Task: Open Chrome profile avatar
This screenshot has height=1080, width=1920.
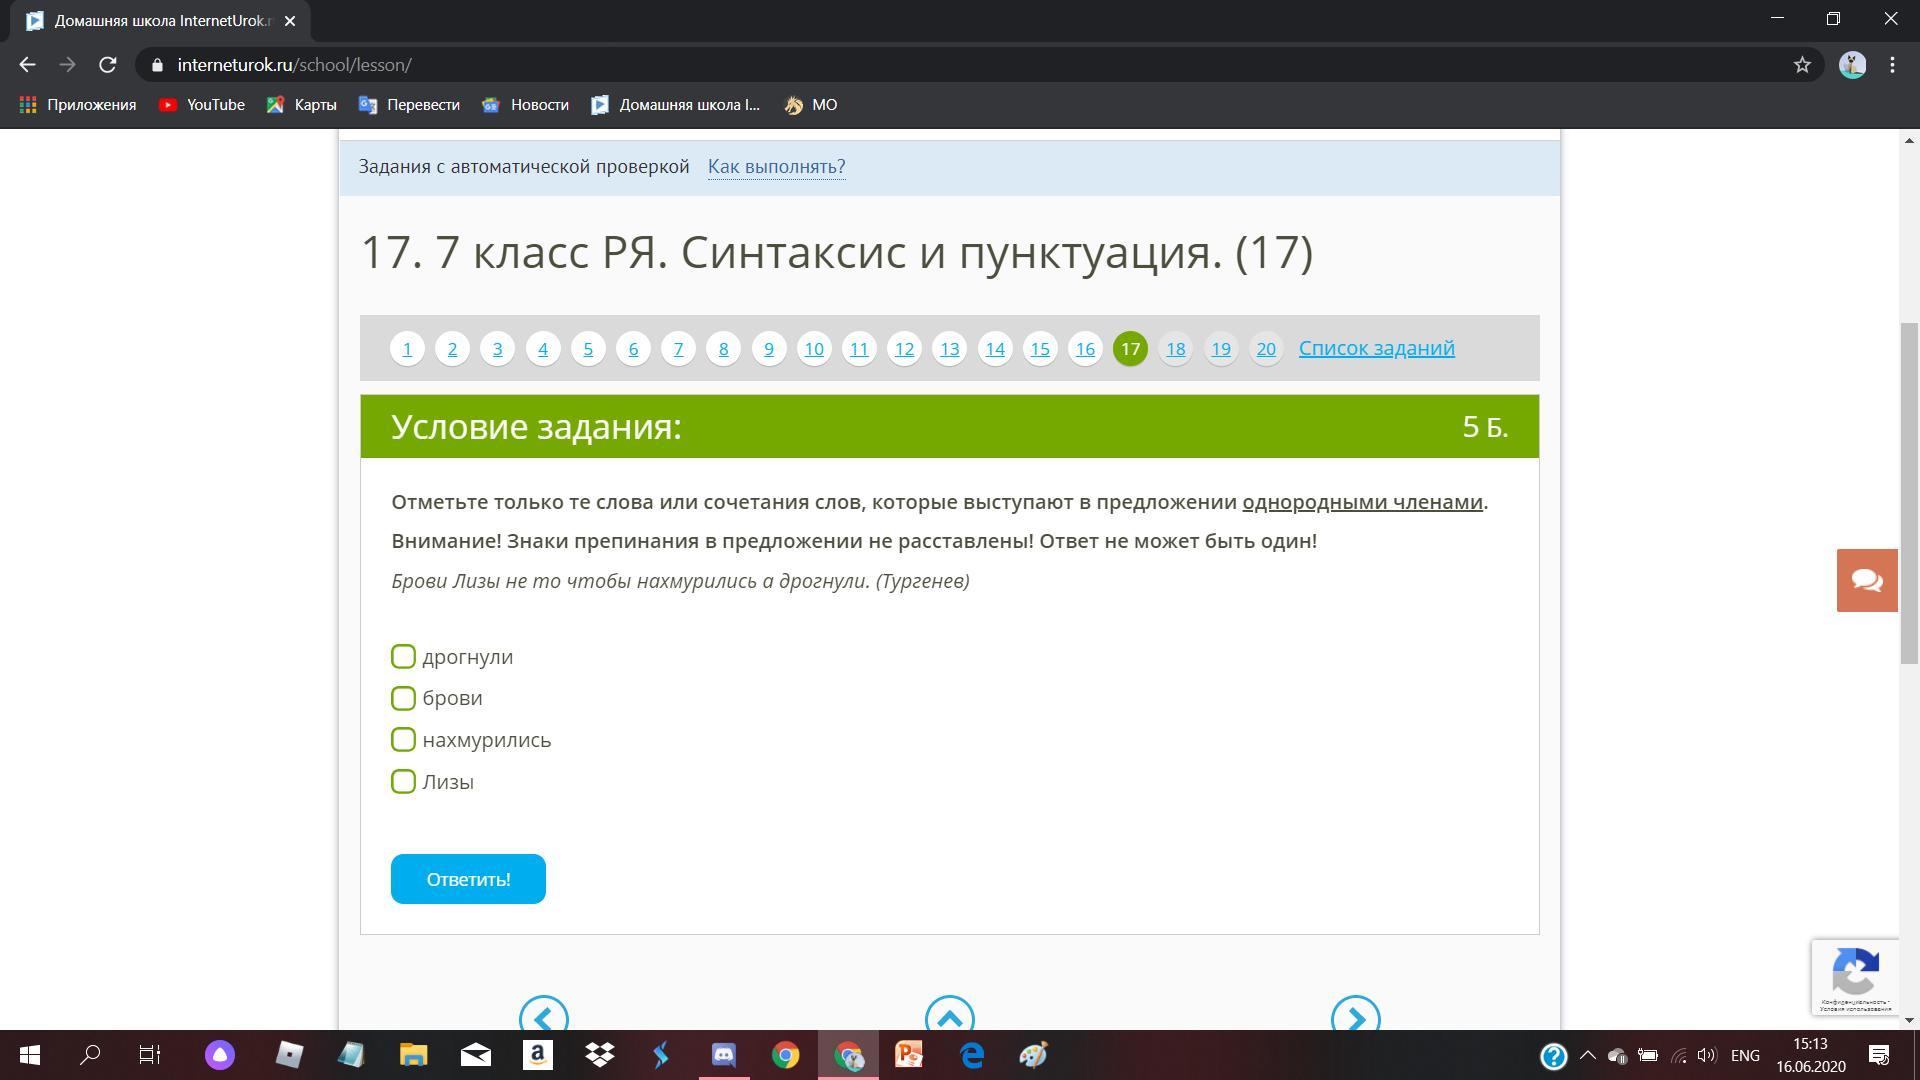Action: (x=1852, y=65)
